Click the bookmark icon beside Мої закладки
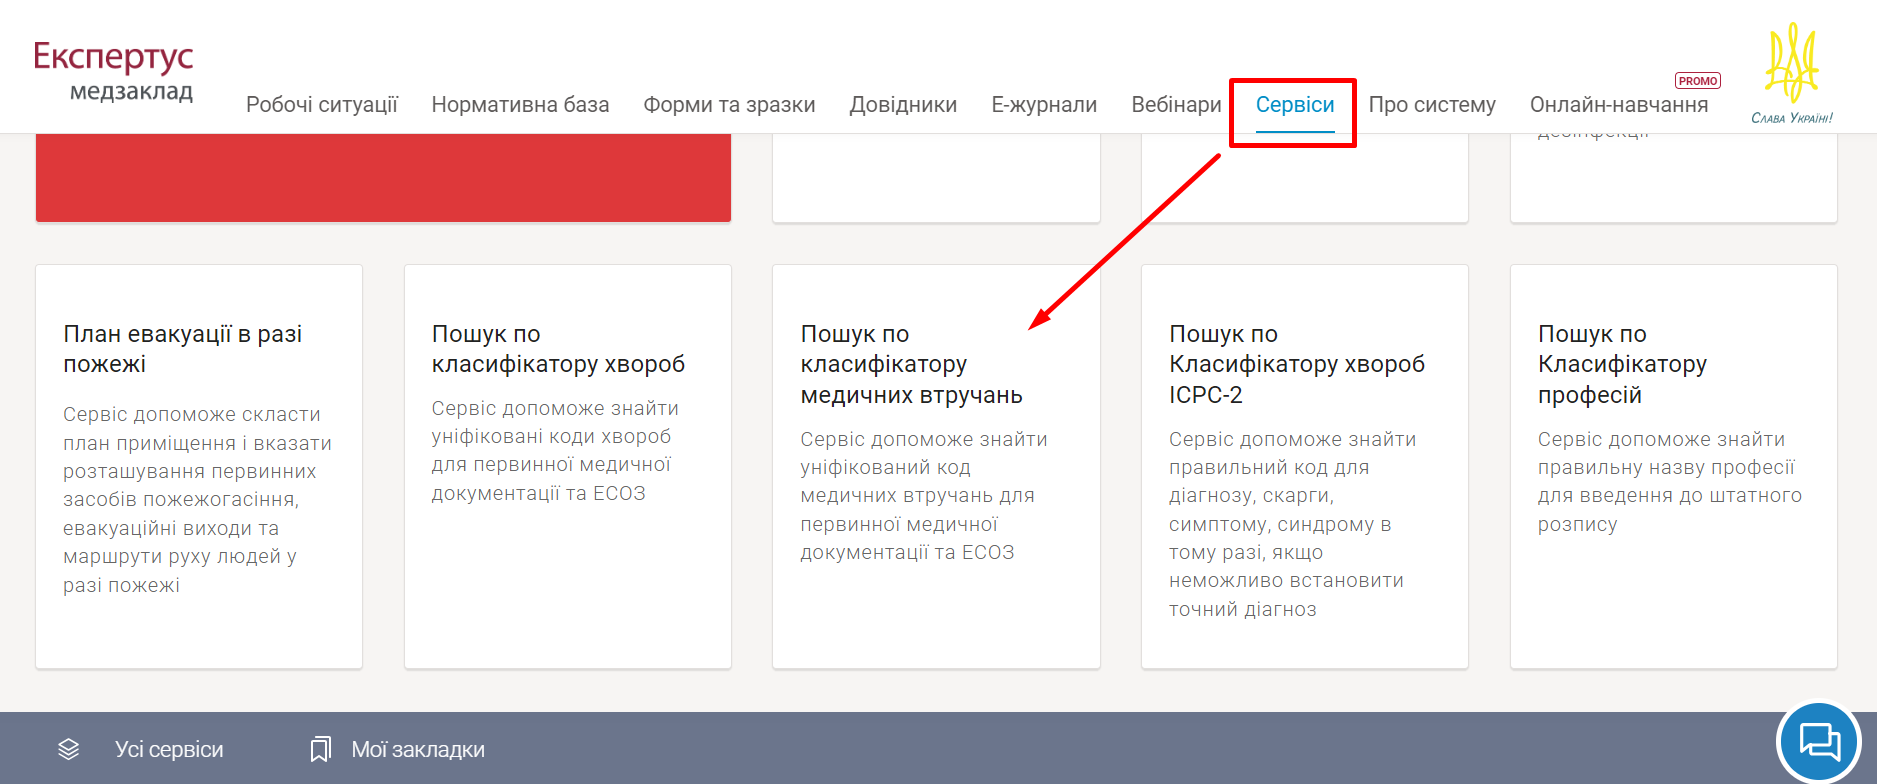The height and width of the screenshot is (784, 1877). tap(320, 749)
